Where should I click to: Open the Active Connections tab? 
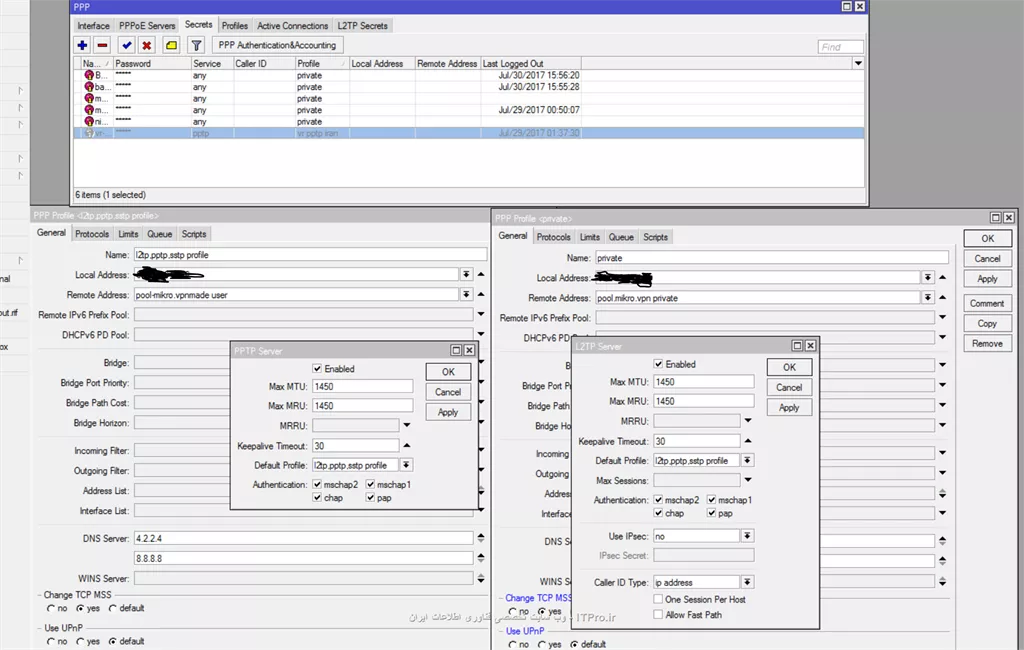pos(293,25)
